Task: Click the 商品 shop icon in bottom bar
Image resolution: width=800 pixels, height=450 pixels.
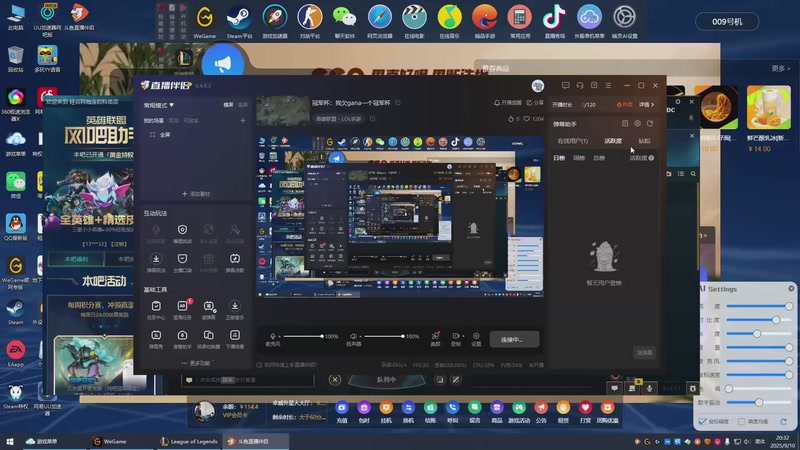Action: [x=496, y=407]
